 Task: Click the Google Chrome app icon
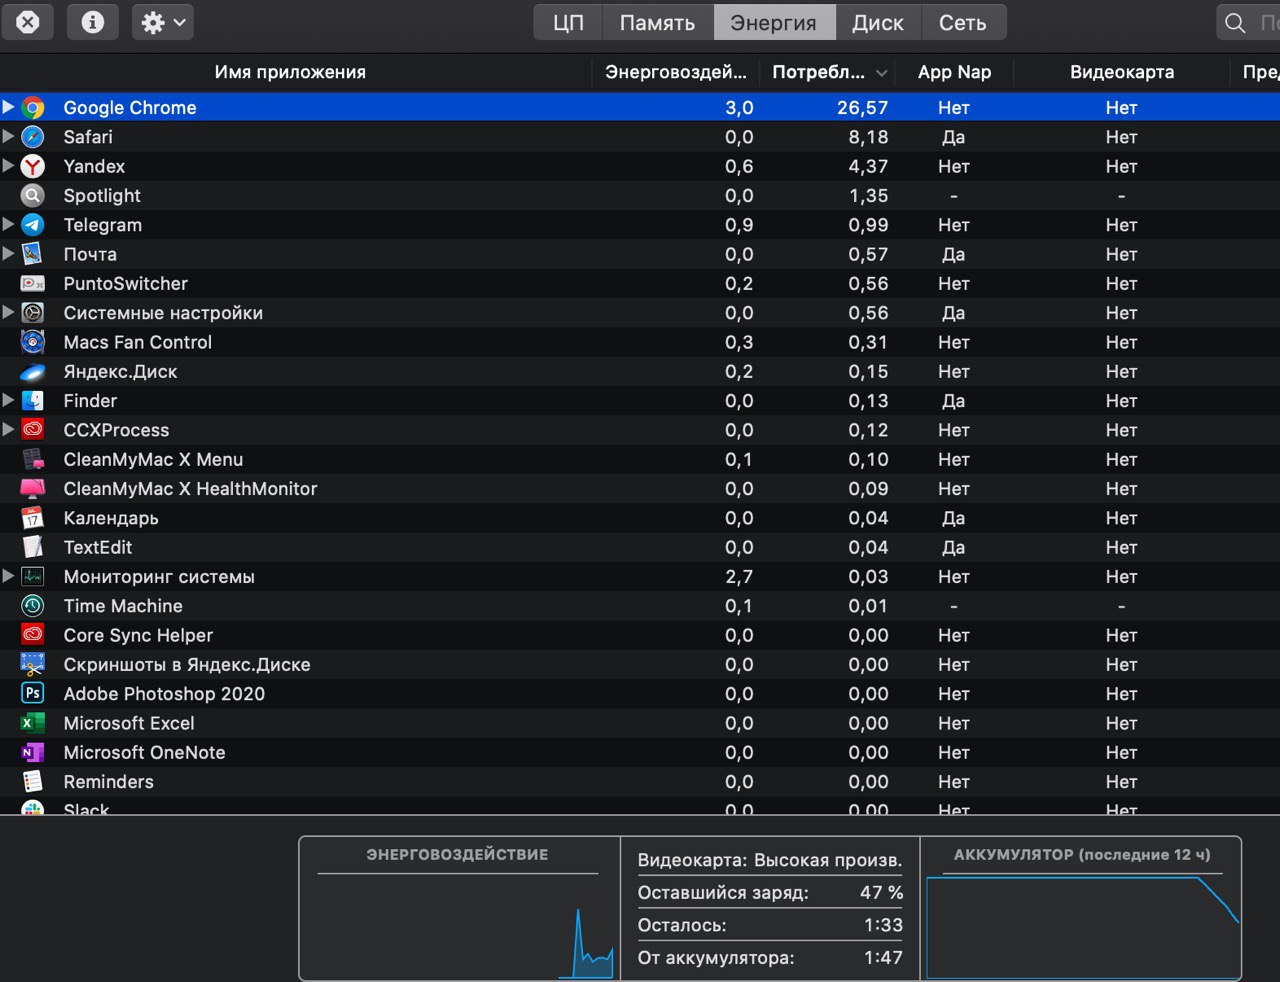pyautogui.click(x=33, y=108)
